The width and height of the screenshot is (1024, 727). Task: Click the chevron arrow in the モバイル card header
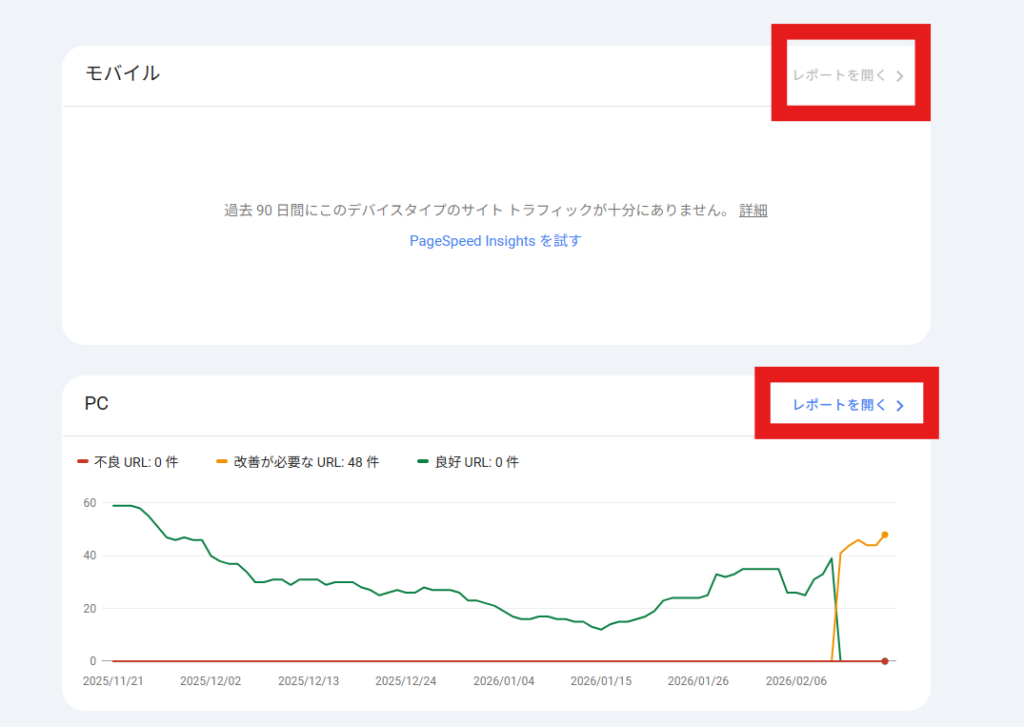(900, 76)
